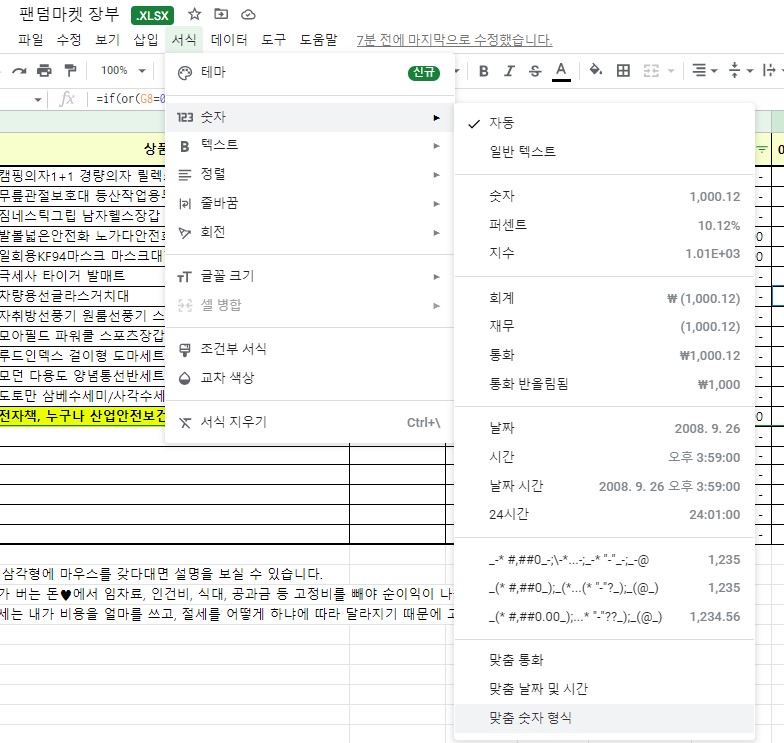Select cell 차량용선글라스거치대

[x=82, y=296]
